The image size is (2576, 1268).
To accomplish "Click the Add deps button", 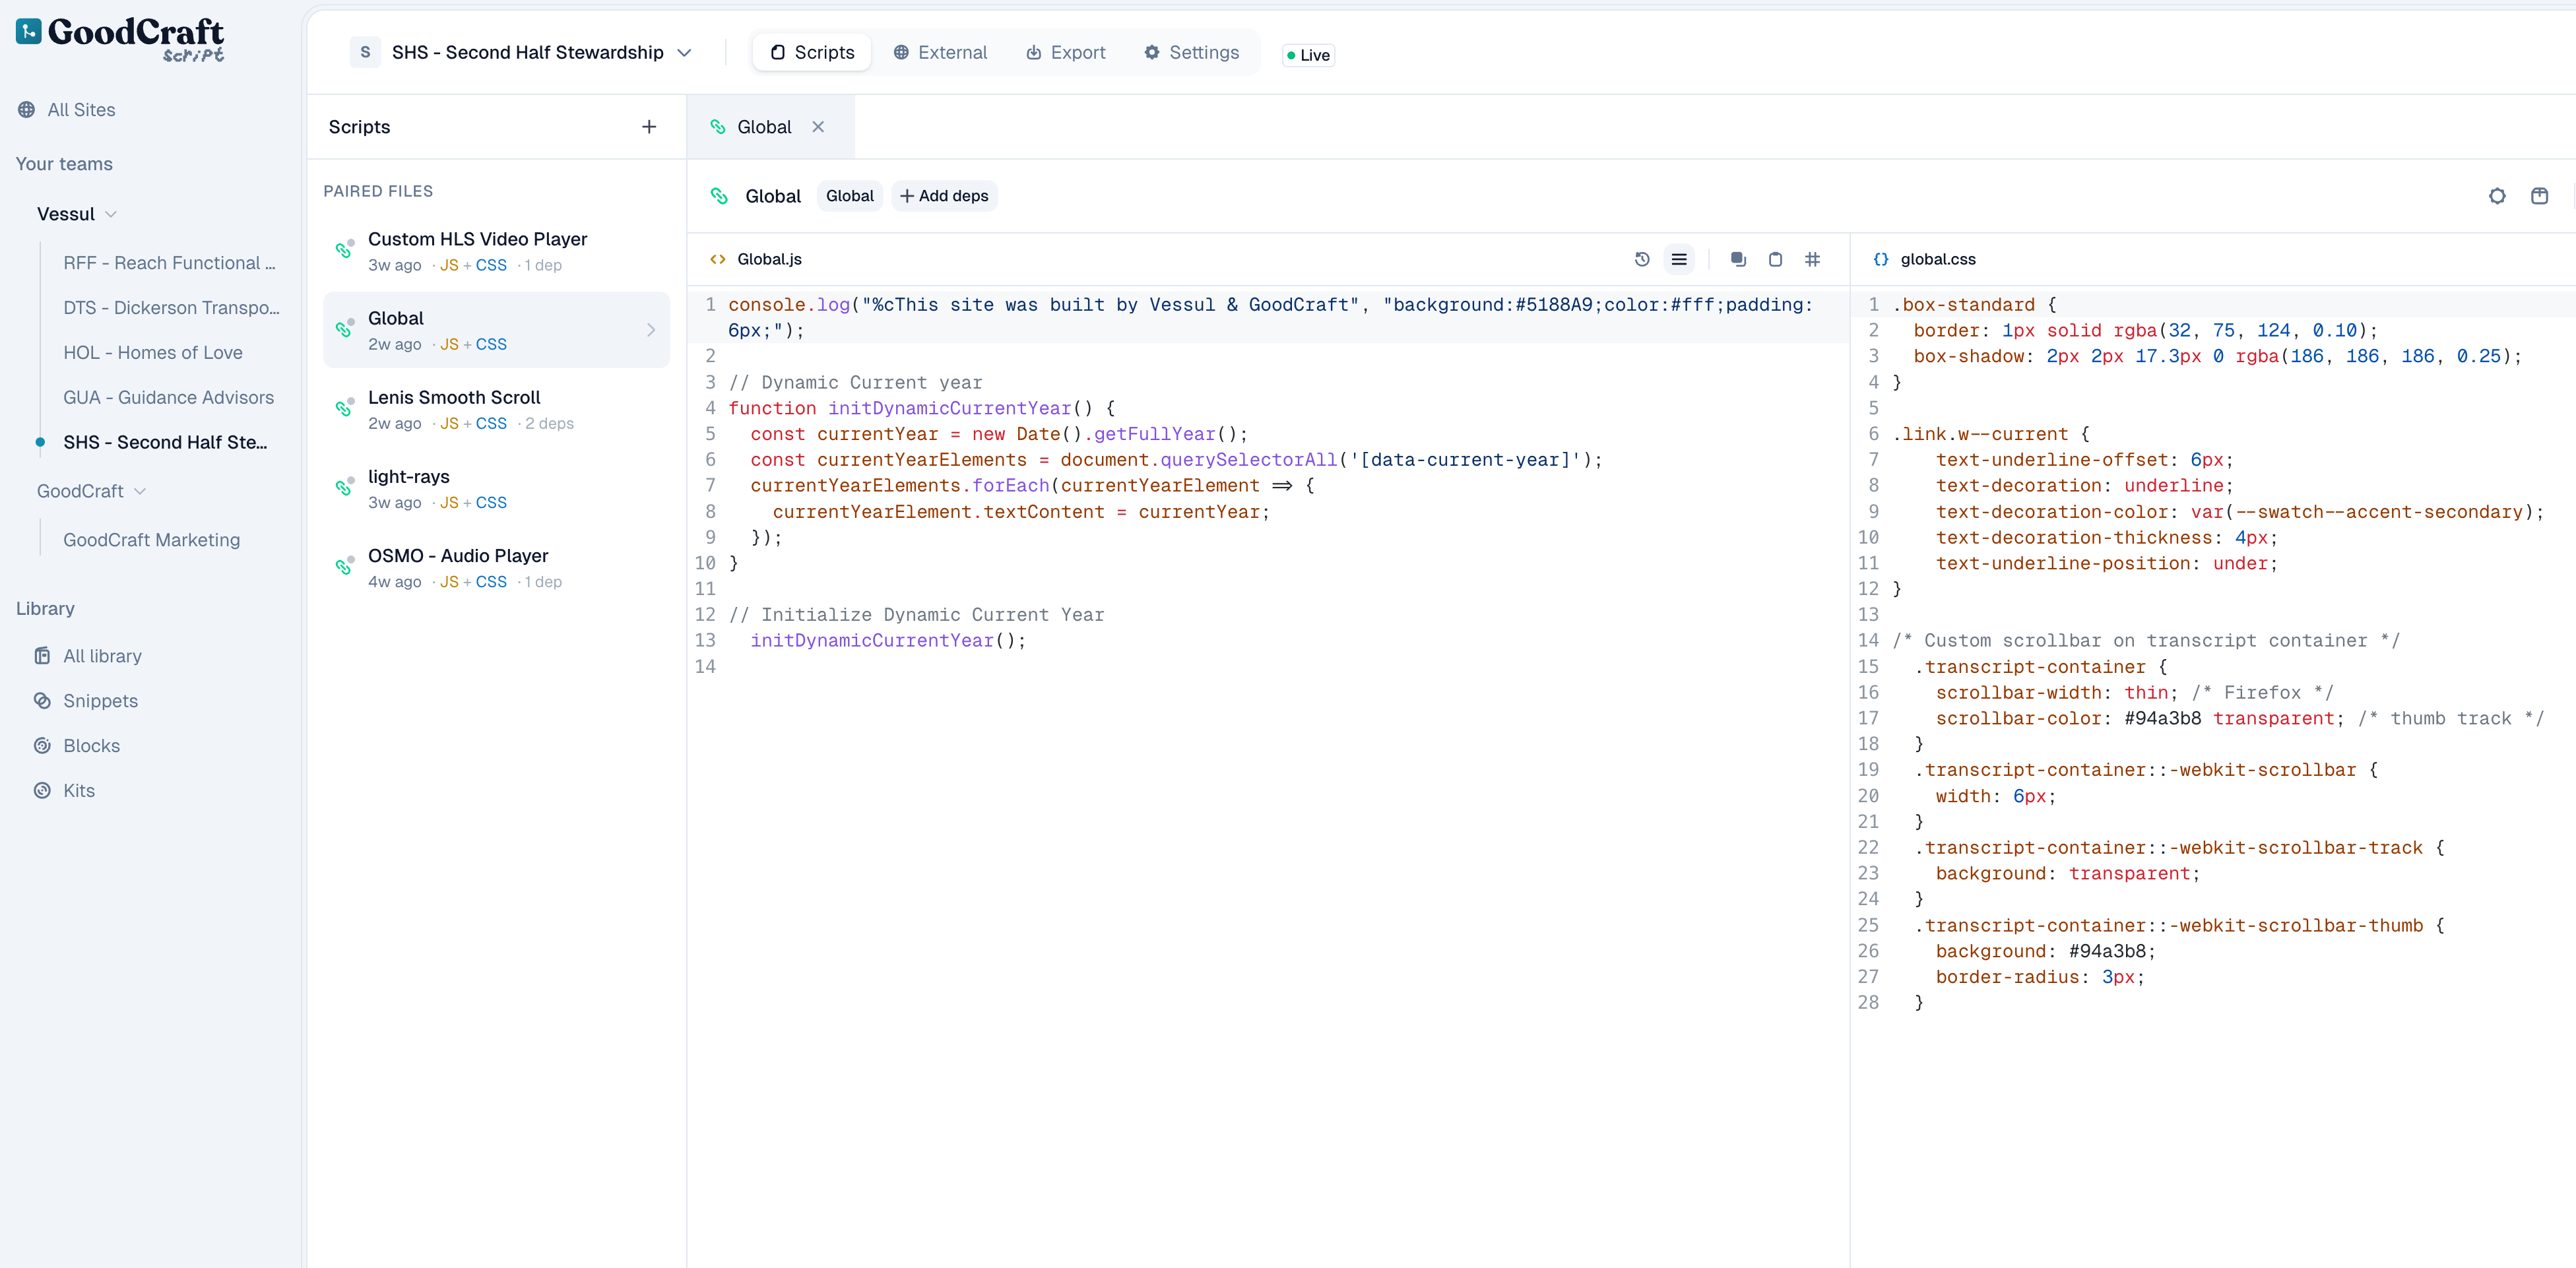I will pyautogui.click(x=943, y=196).
